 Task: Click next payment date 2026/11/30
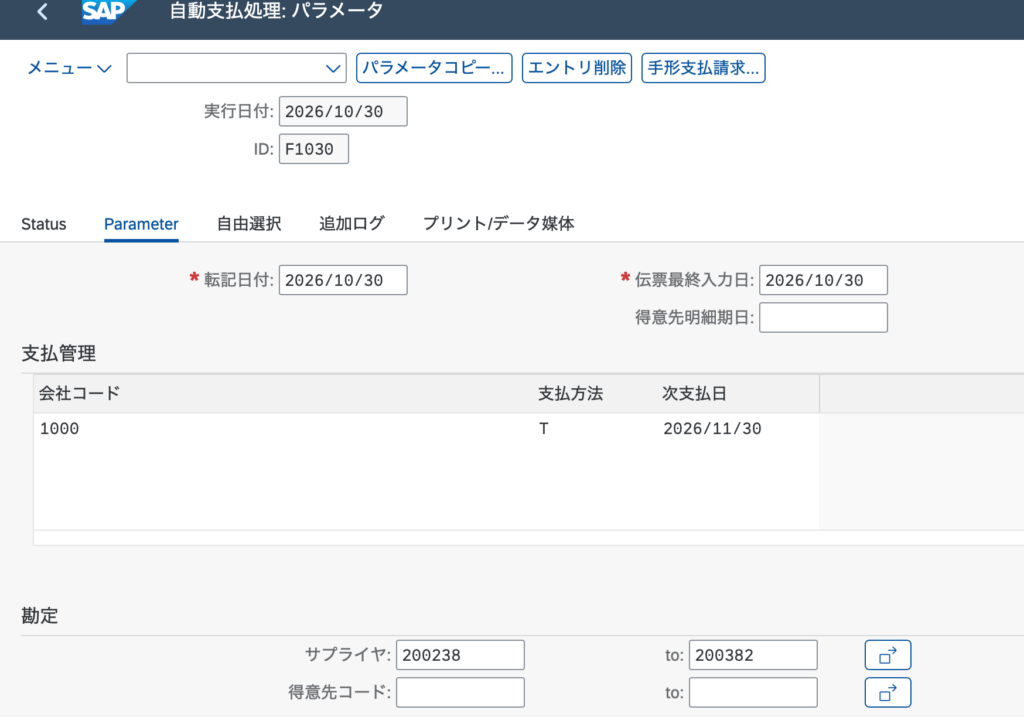click(712, 429)
